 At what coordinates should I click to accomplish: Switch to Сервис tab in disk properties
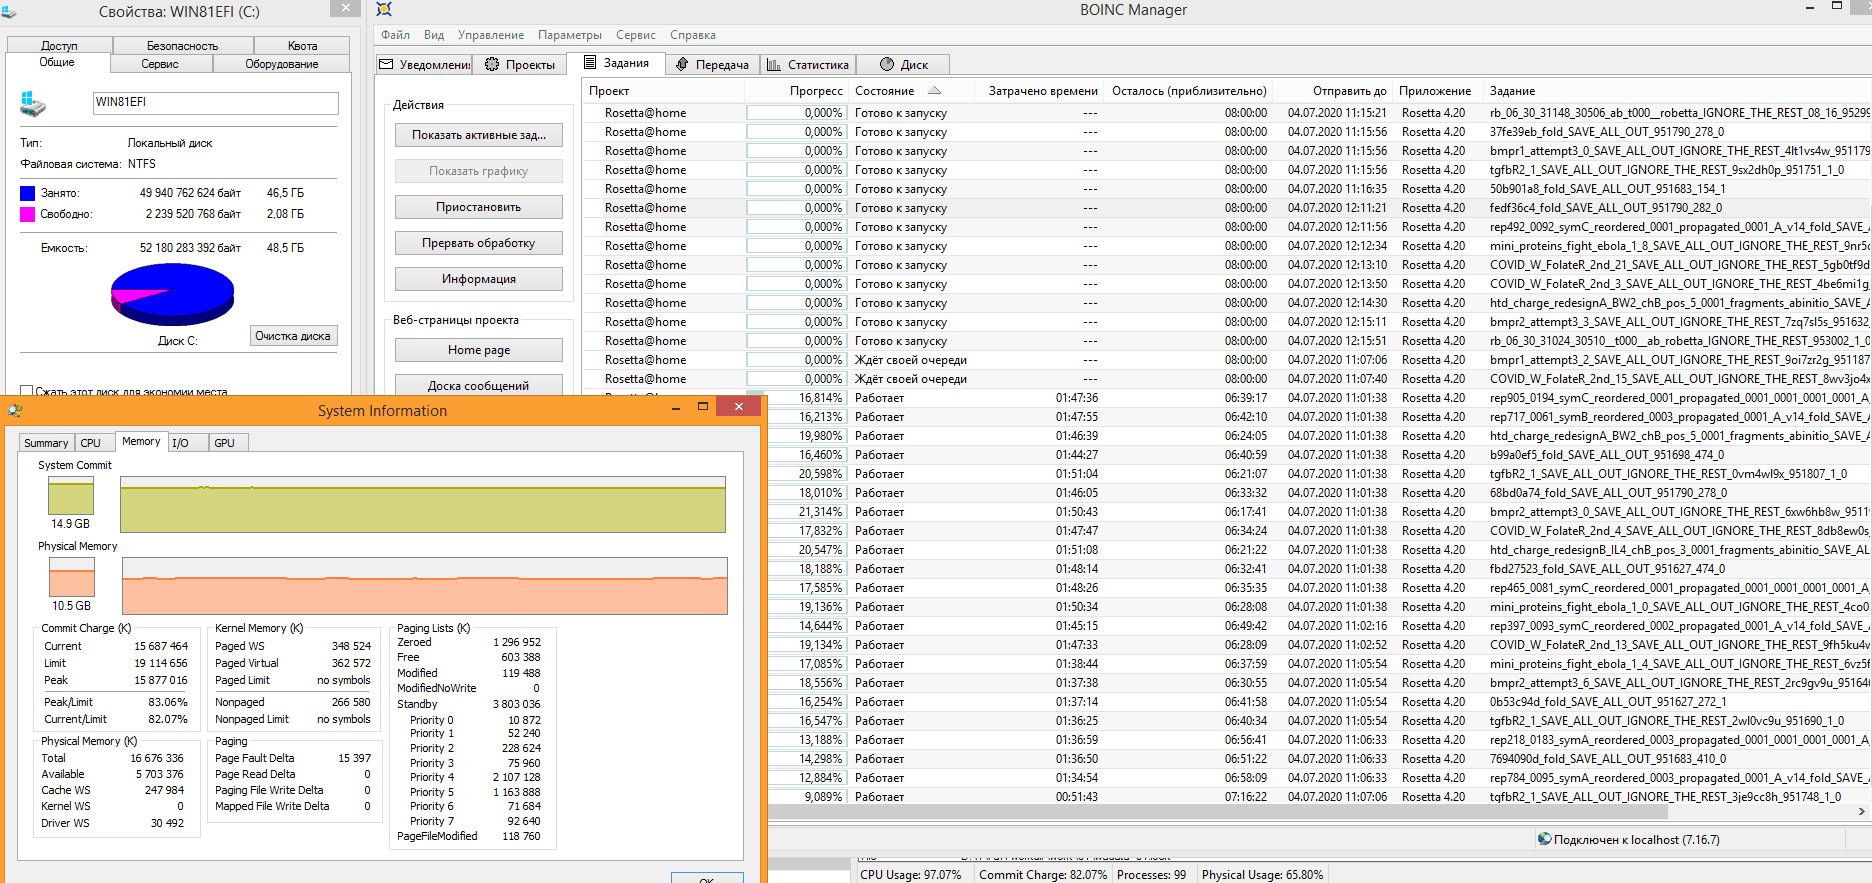pyautogui.click(x=160, y=64)
